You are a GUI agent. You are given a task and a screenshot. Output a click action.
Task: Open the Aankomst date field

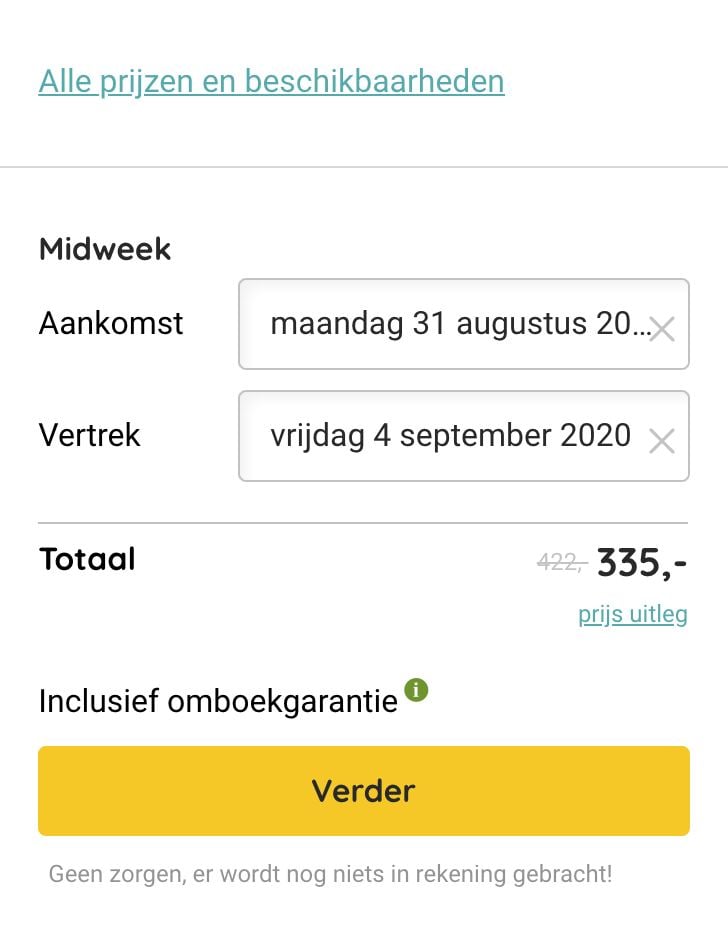[x=464, y=324]
